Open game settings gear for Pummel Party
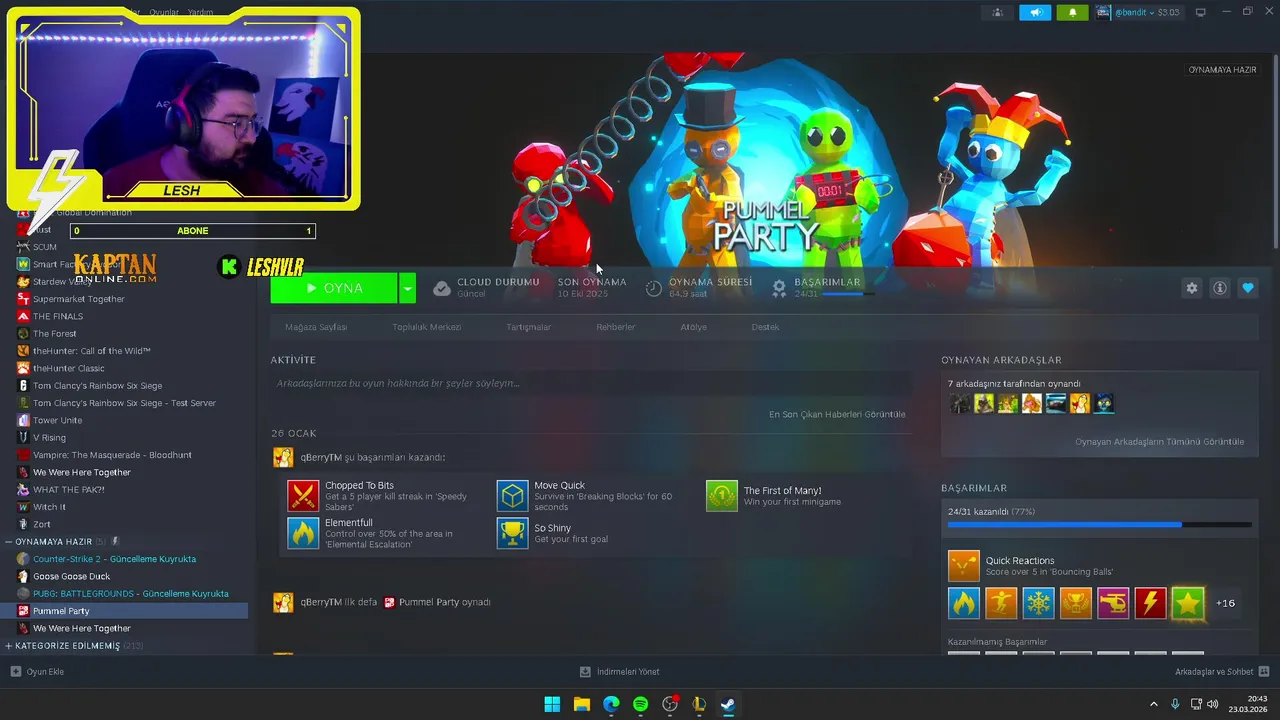This screenshot has height=720, width=1280. coord(1192,288)
